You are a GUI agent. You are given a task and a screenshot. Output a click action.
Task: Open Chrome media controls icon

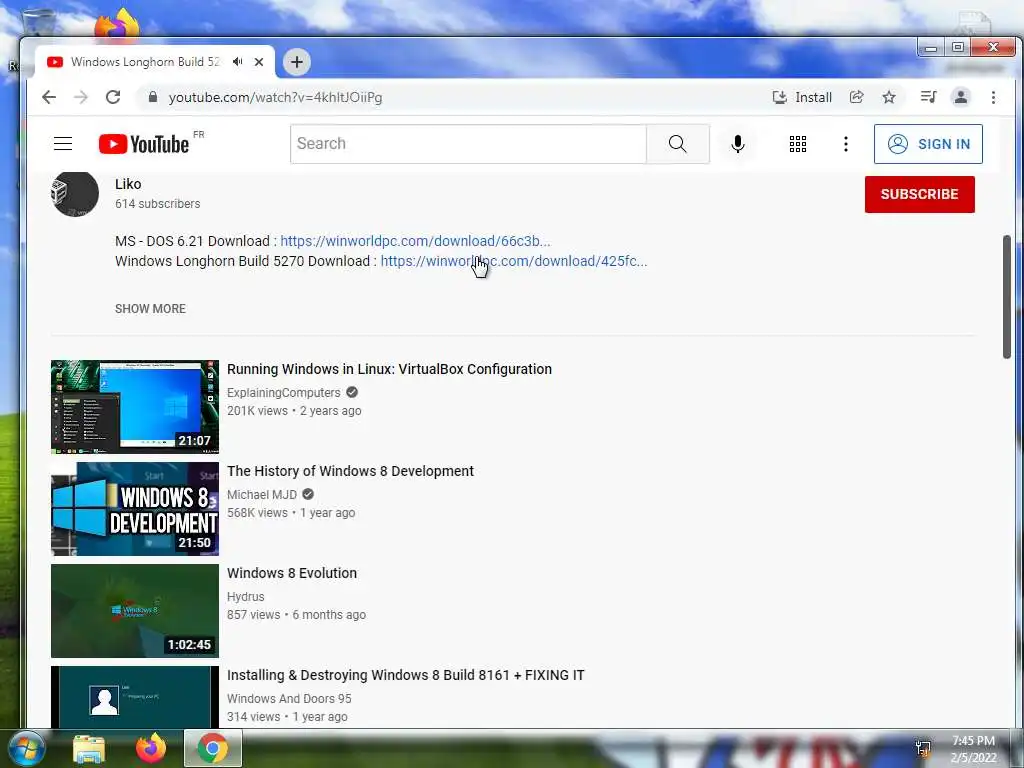pyautogui.click(x=928, y=97)
